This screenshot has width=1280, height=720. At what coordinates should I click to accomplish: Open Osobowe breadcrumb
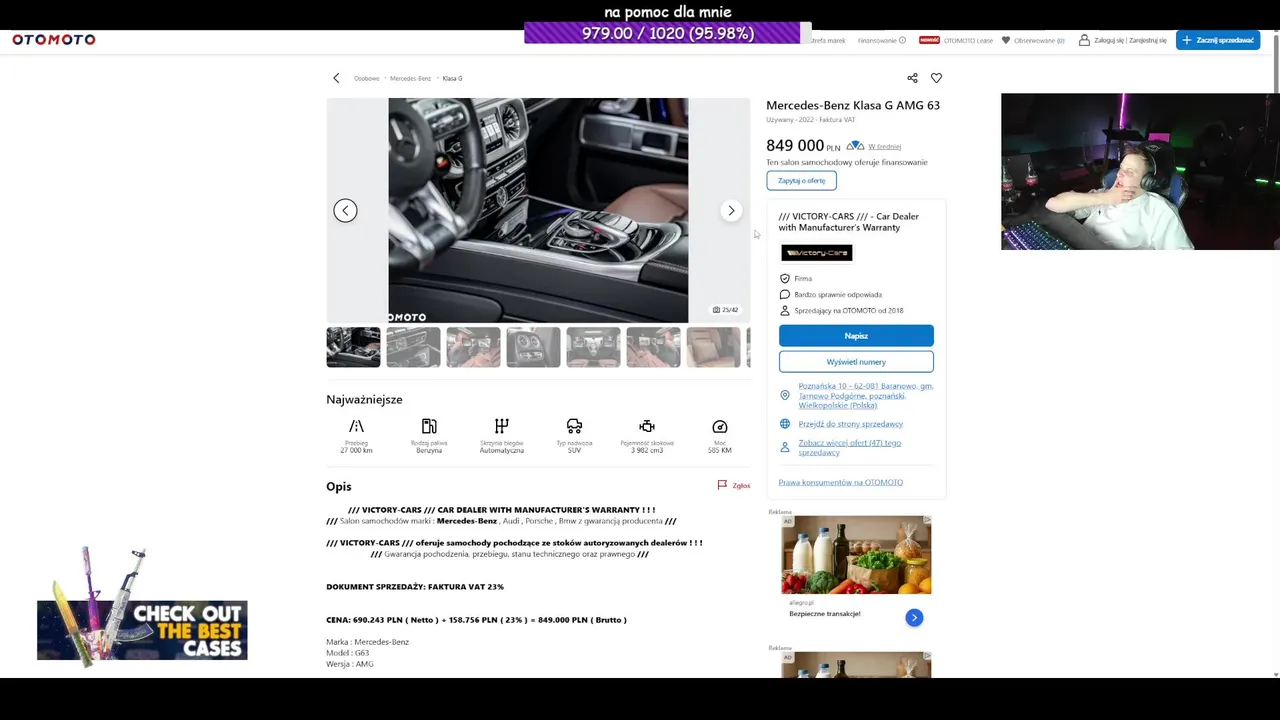coord(366,78)
